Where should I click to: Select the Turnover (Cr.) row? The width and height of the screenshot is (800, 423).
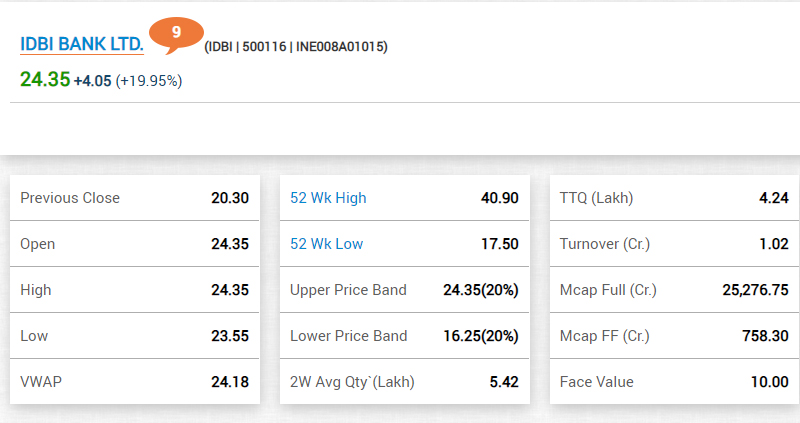click(x=674, y=244)
